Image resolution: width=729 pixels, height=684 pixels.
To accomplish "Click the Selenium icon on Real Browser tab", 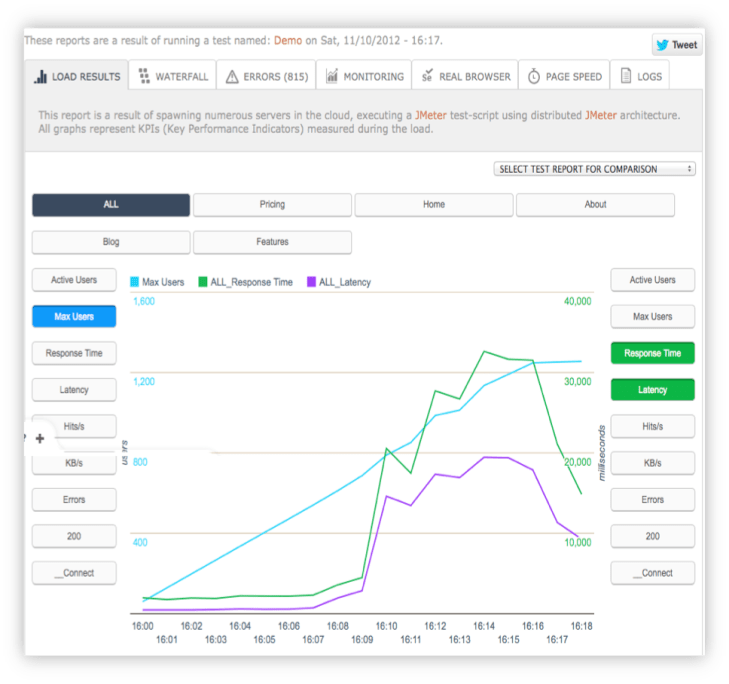I will [x=427, y=77].
